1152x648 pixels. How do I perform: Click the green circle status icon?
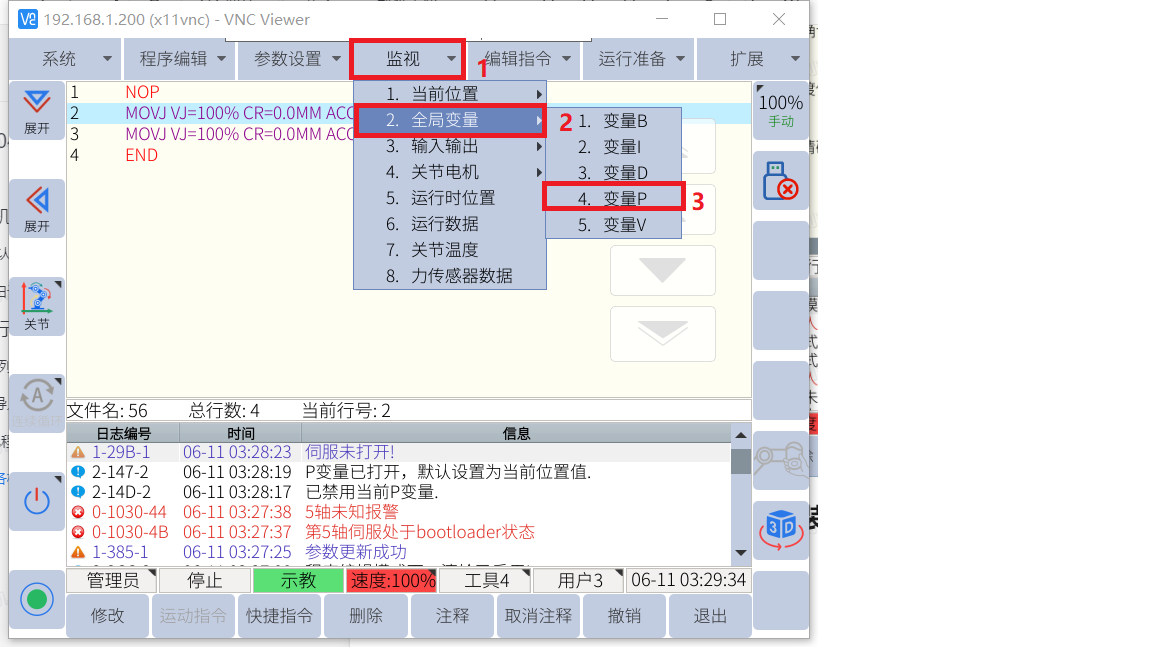point(37,600)
